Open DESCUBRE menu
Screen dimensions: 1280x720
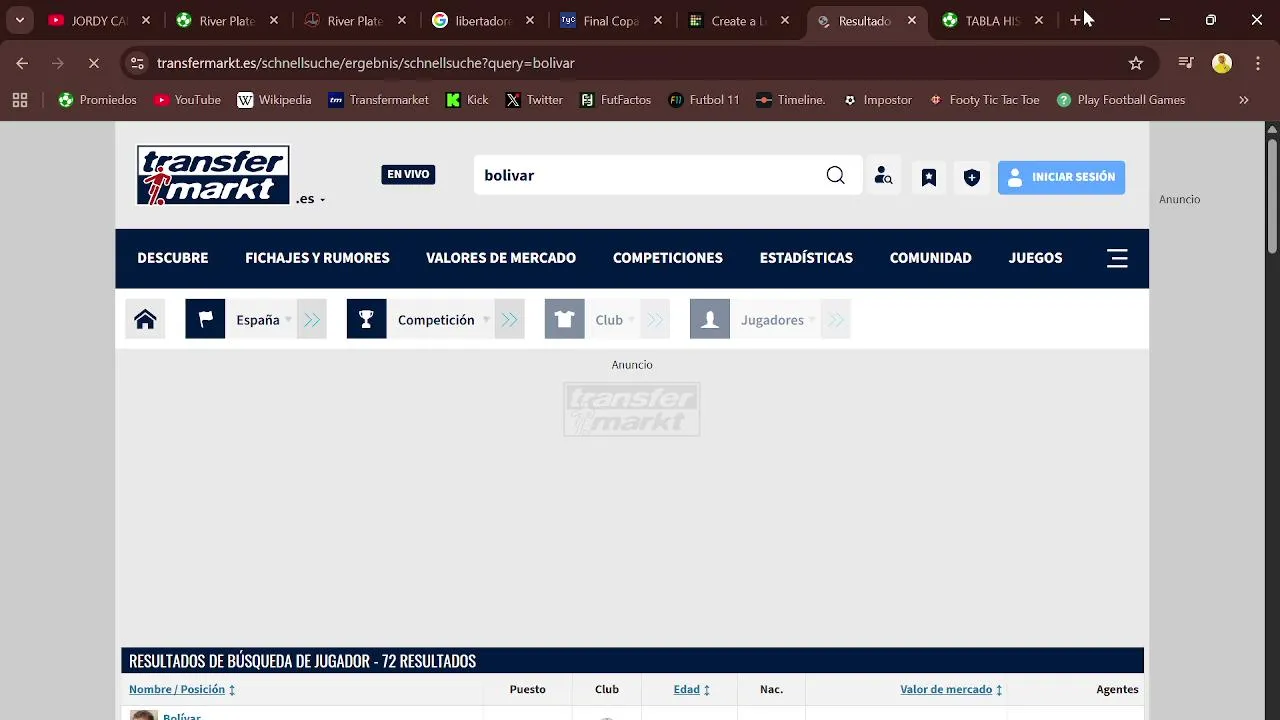pos(173,258)
